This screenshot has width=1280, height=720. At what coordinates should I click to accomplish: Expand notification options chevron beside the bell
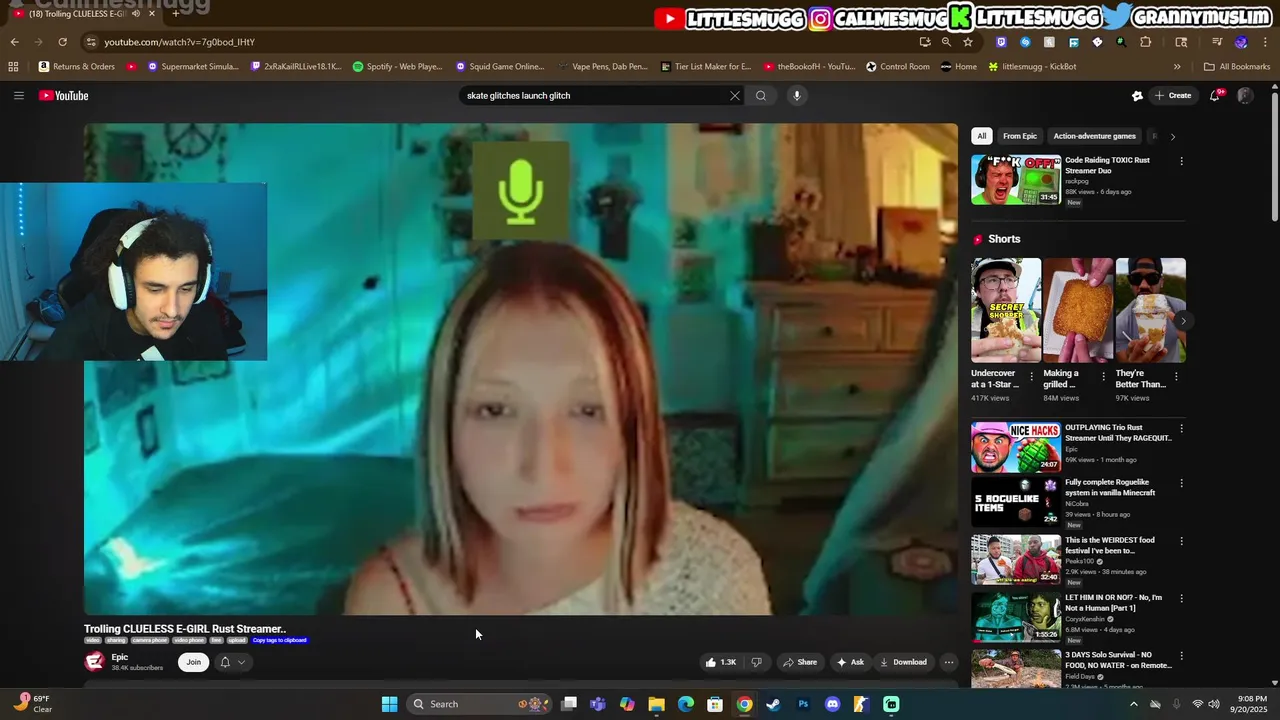click(x=241, y=662)
